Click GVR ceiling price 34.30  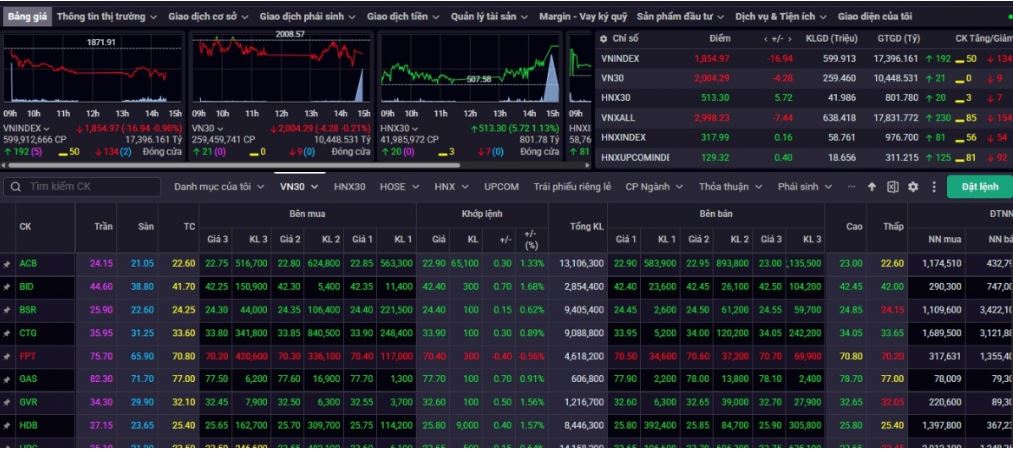(x=101, y=402)
